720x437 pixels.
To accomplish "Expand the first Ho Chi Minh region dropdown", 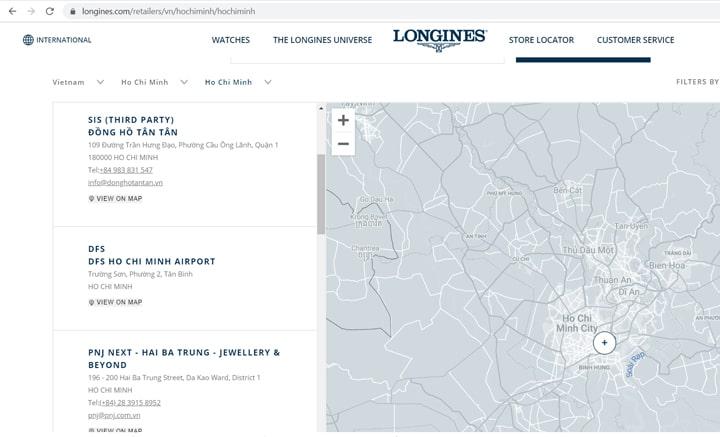I will (x=154, y=82).
